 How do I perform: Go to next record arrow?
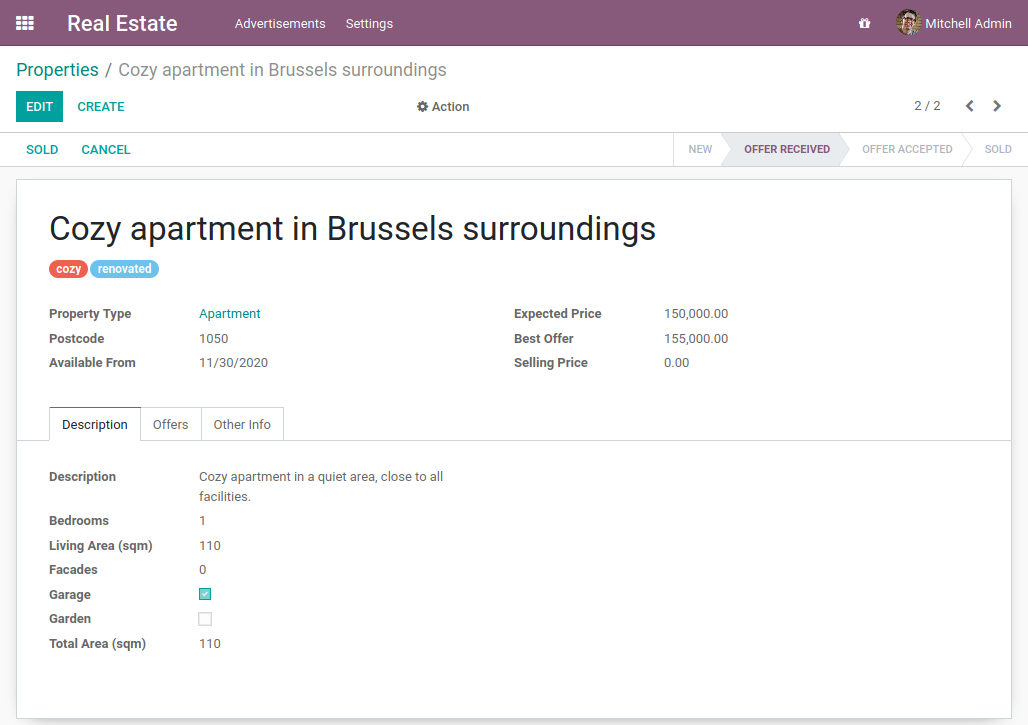click(x=997, y=106)
